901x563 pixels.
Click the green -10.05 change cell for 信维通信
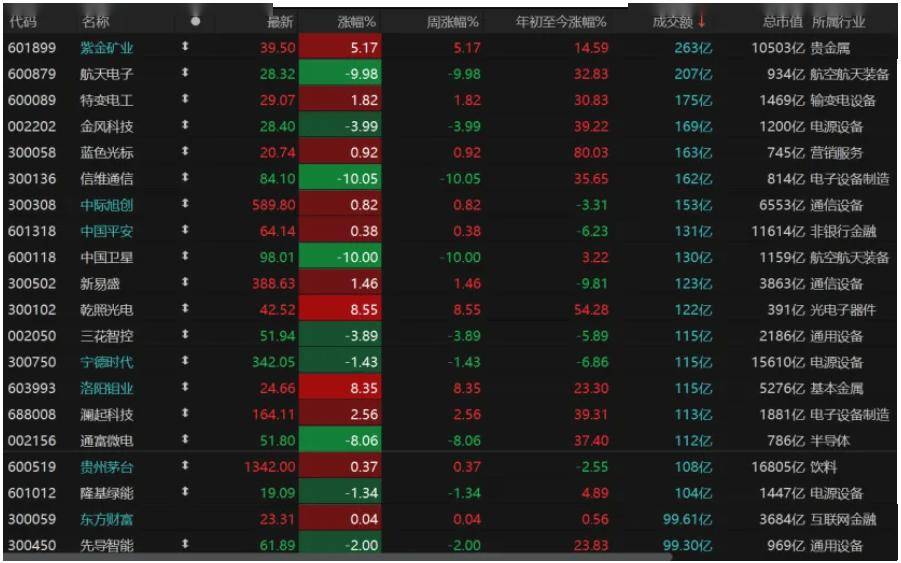(x=340, y=179)
